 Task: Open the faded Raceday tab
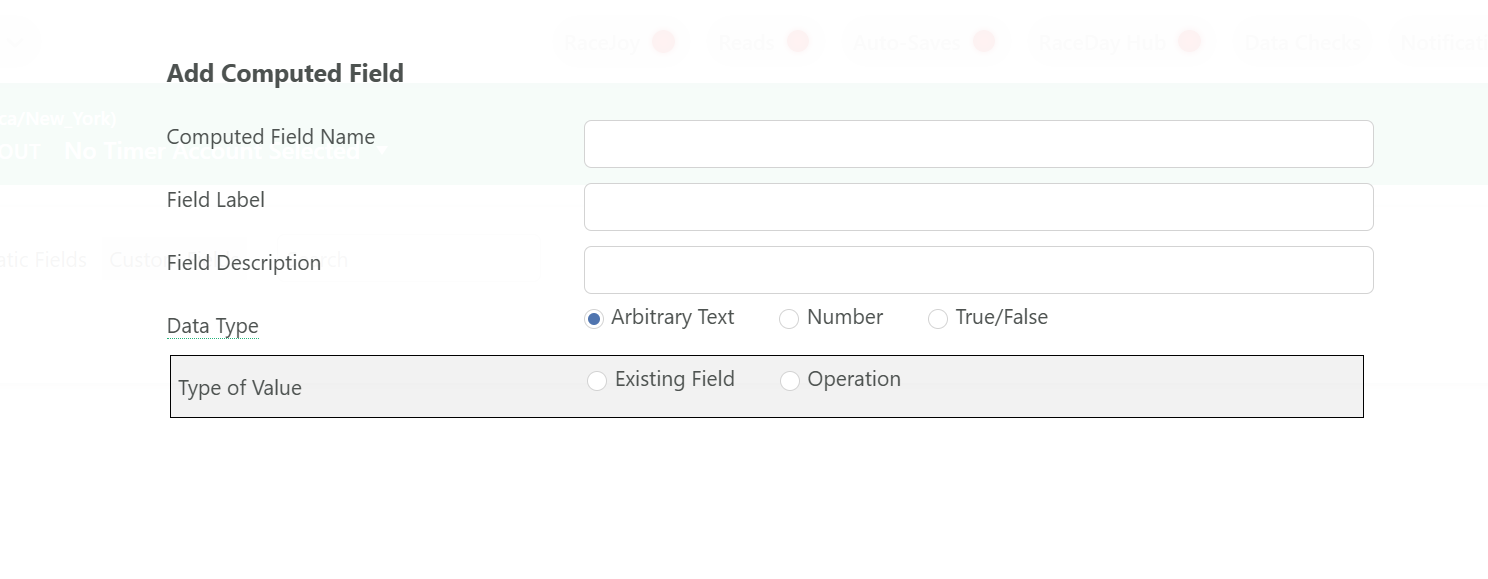point(602,43)
